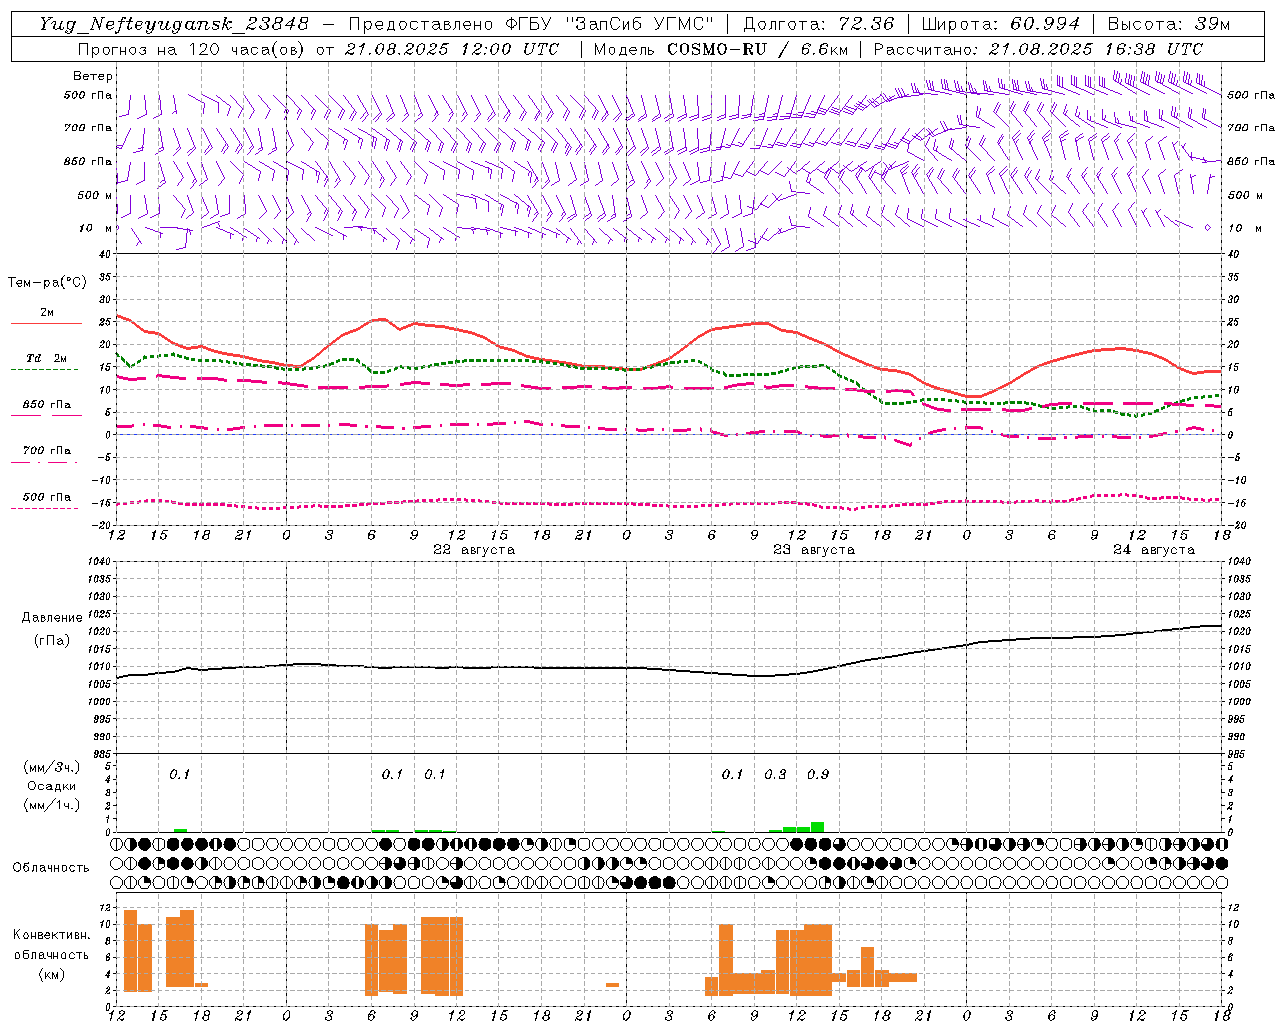Click '850 гПа' label in temperature legend
The width and height of the screenshot is (1280, 1024).
tap(47, 405)
